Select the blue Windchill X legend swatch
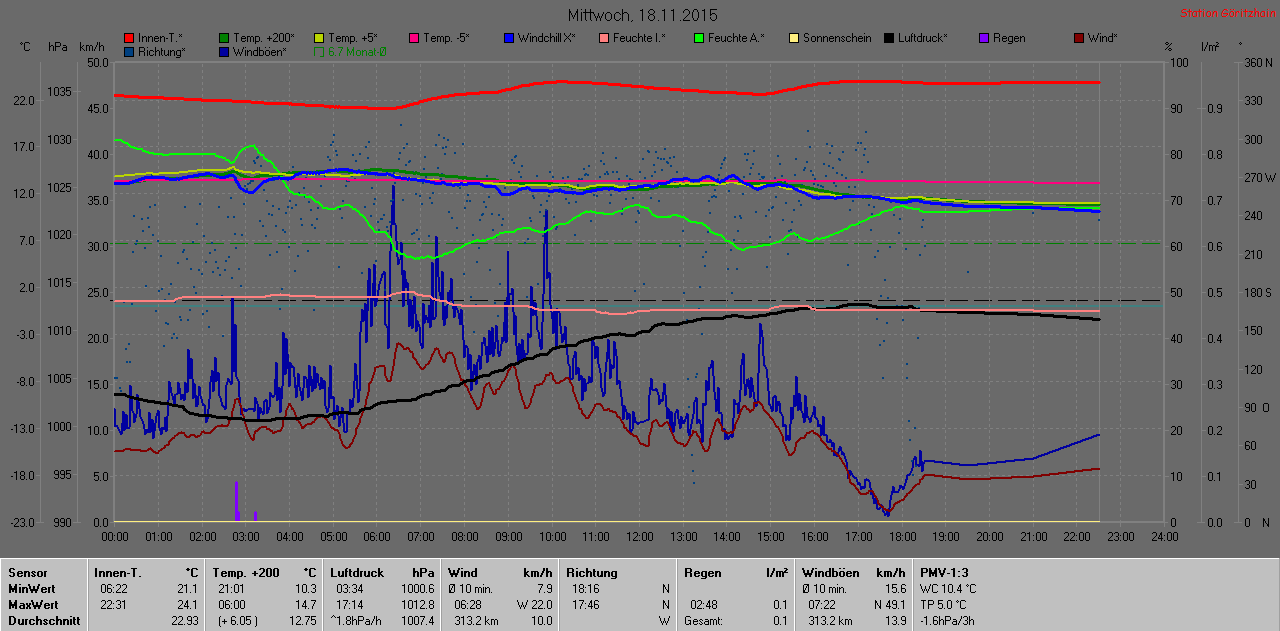The height and width of the screenshot is (631, 1280). point(509,38)
